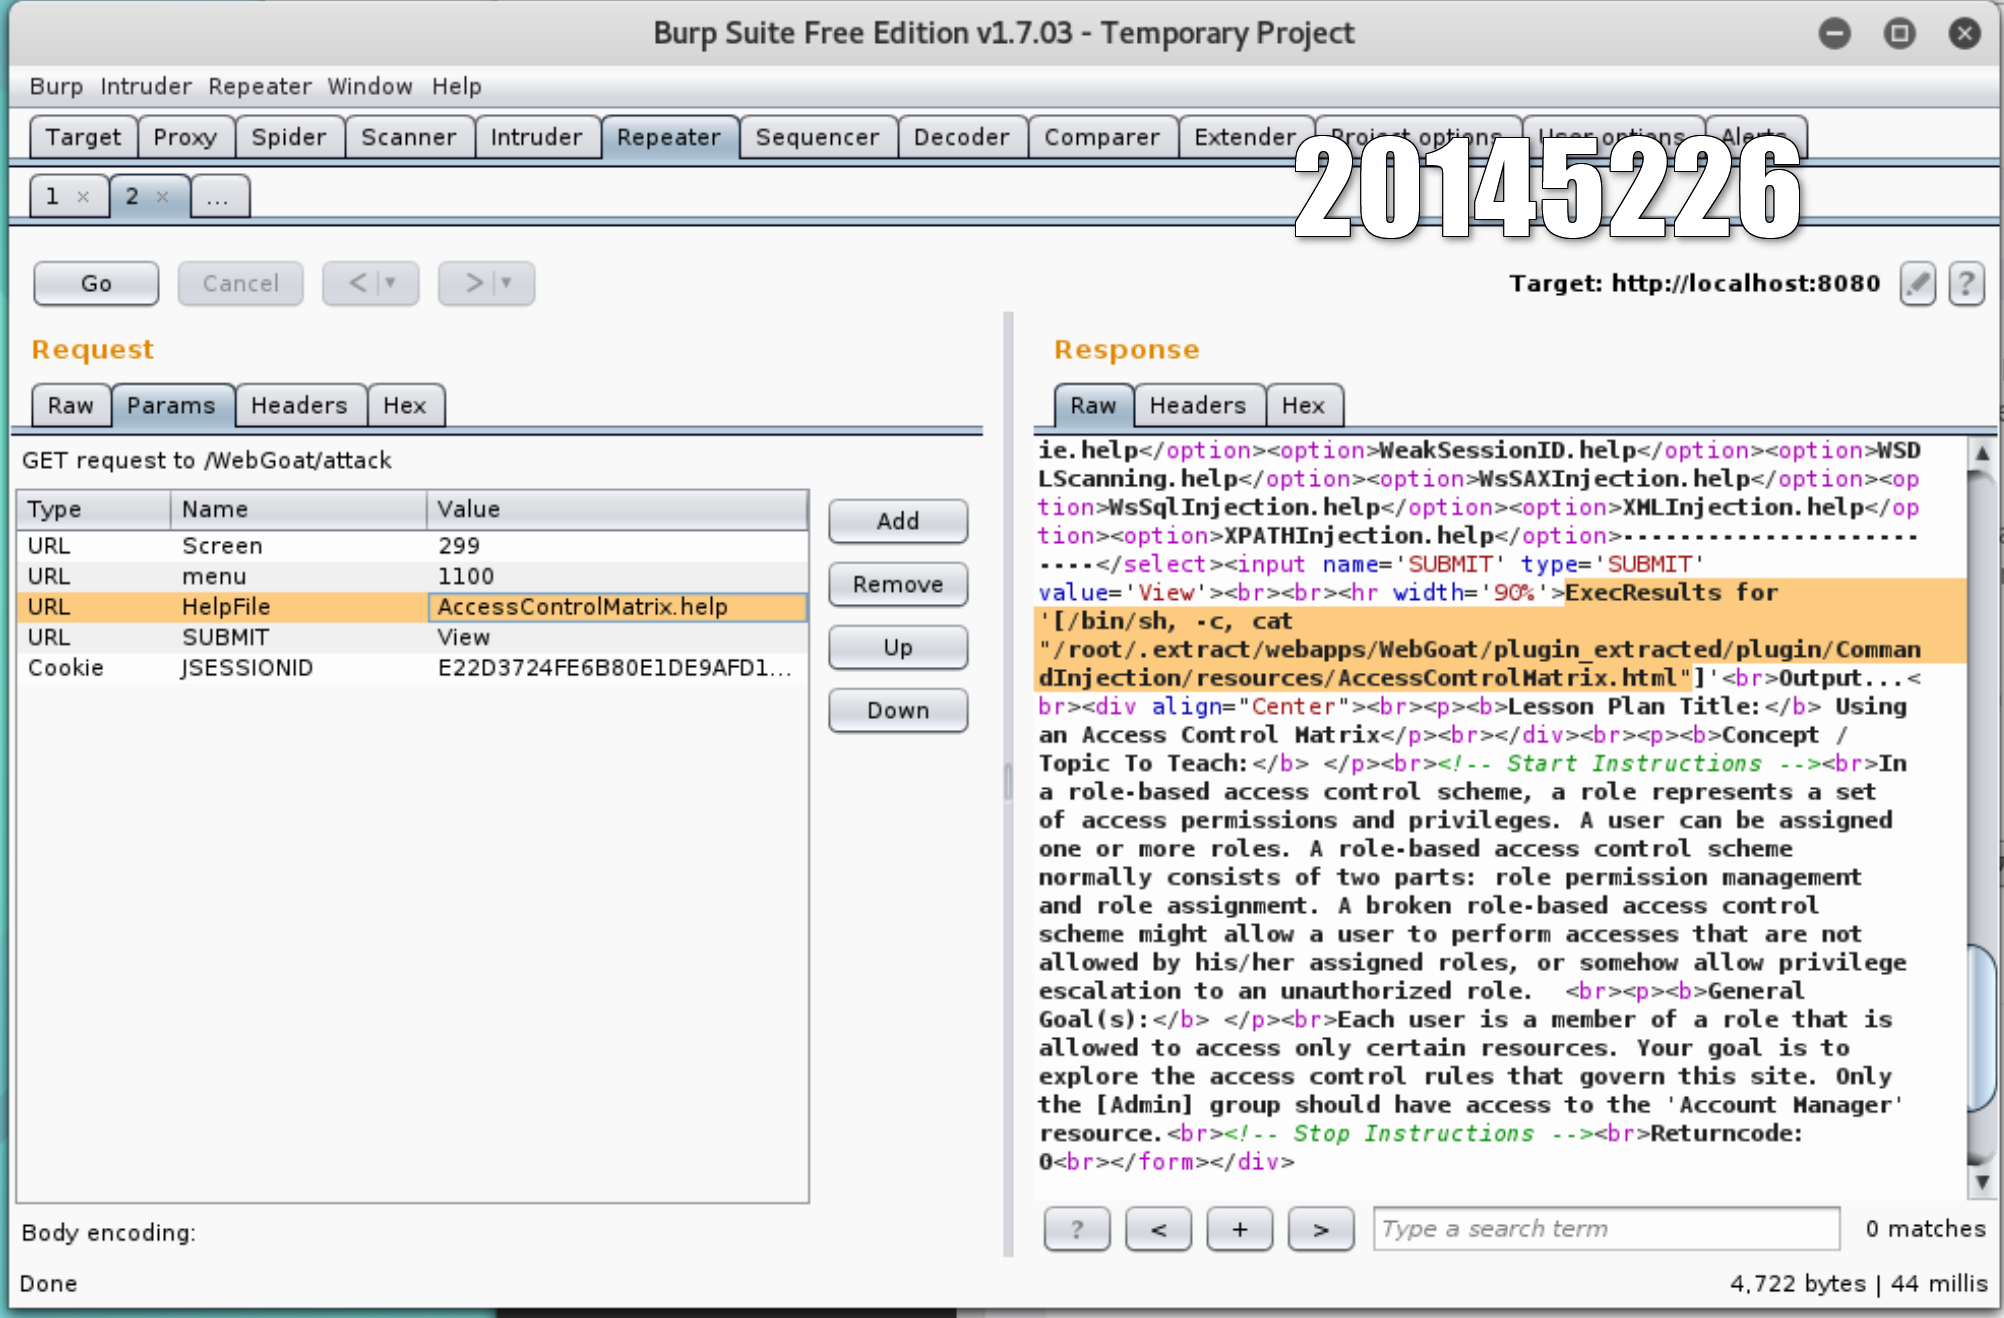
Task: Click the Type column header
Action: point(94,510)
